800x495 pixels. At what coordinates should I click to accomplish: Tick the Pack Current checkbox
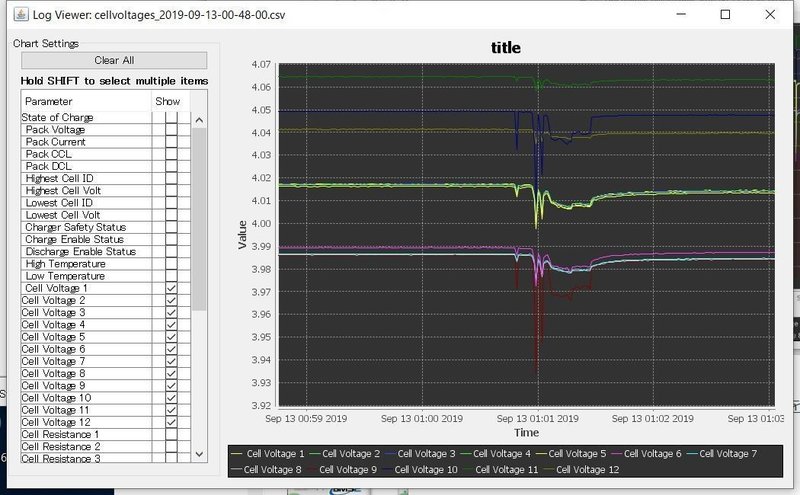171,142
